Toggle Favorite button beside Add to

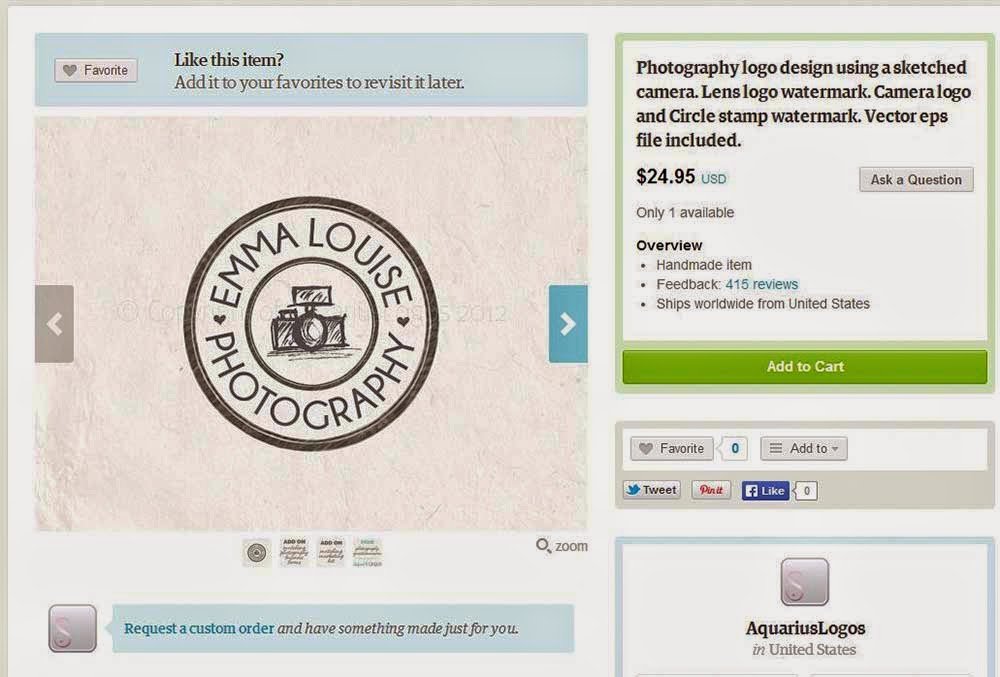click(x=672, y=449)
